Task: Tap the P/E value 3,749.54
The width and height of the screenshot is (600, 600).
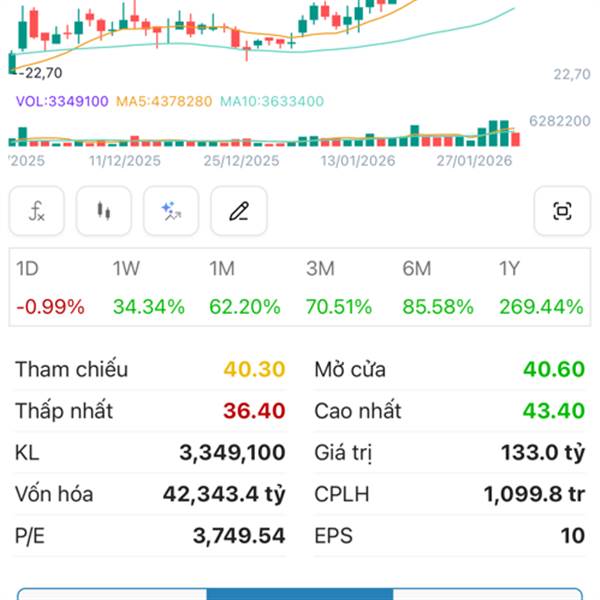Action: (x=239, y=536)
